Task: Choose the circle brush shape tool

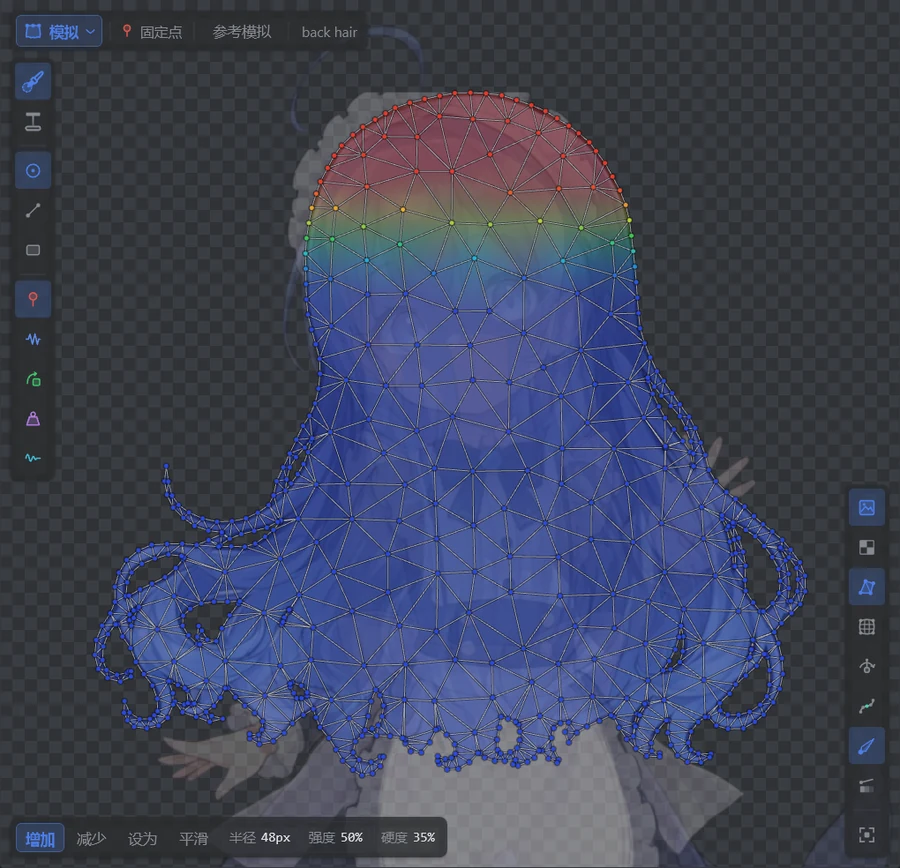Action: point(33,170)
